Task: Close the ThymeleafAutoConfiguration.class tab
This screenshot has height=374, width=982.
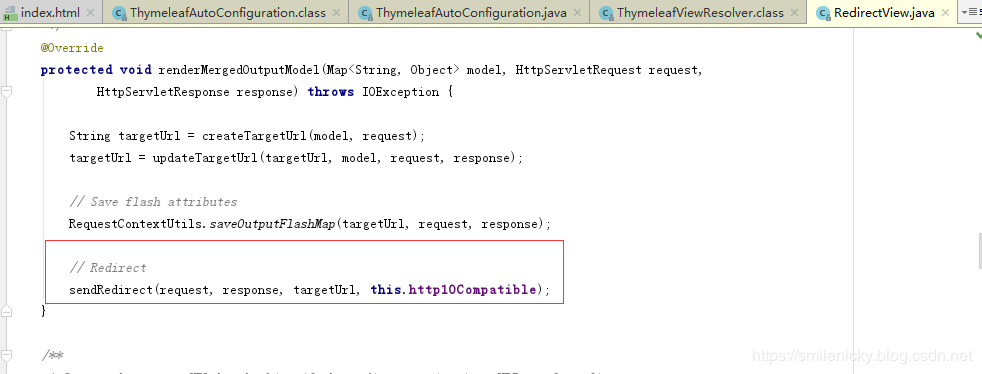Action: (337, 13)
